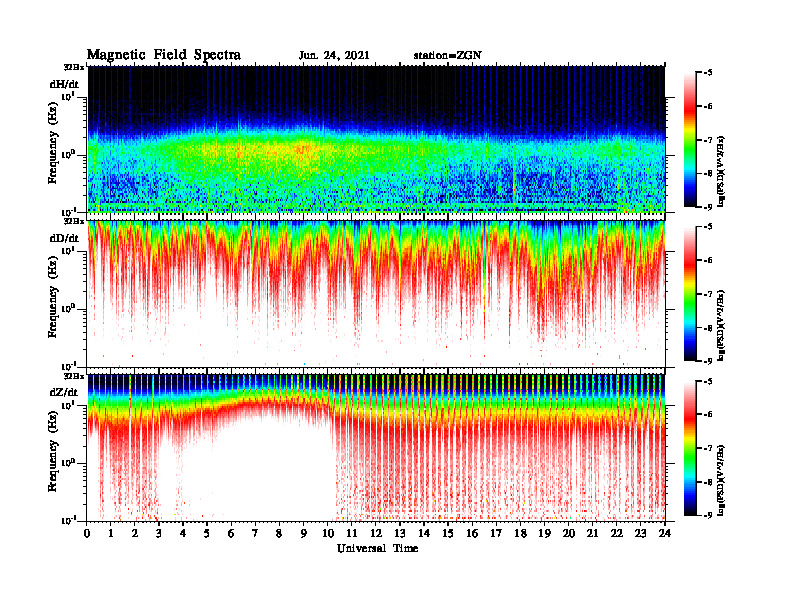This screenshot has height=612, width=792.
Task: Select the dD/dt panel label
Action: [64, 238]
